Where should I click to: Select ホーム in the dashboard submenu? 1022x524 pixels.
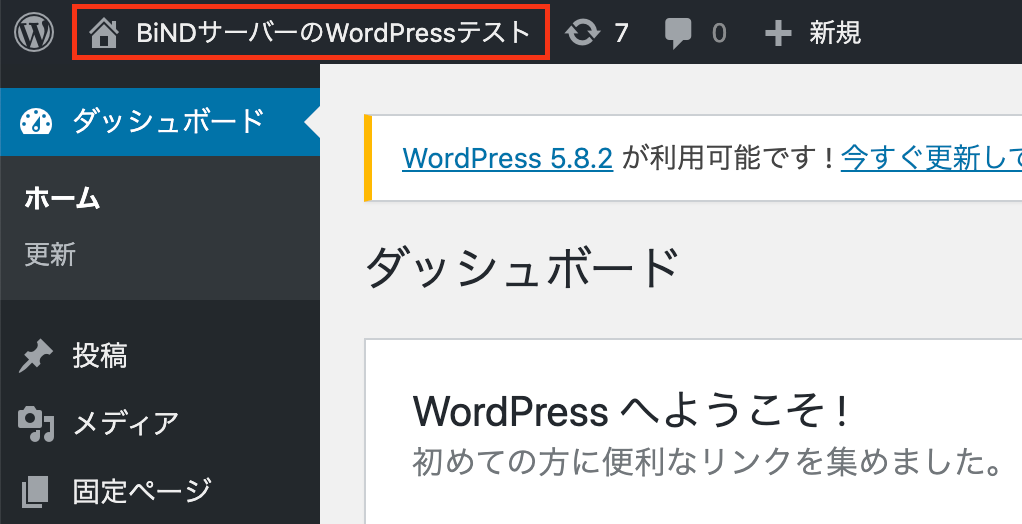click(x=62, y=198)
